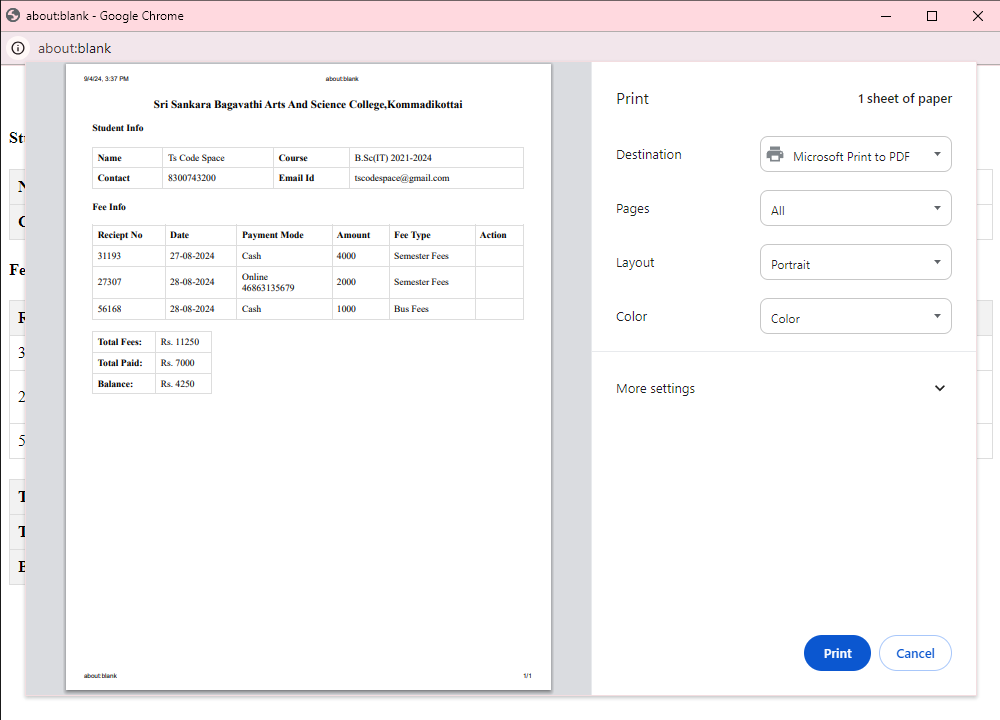Click the Destination dropdown arrow
Viewport: 1000px width, 720px height.
(937, 155)
